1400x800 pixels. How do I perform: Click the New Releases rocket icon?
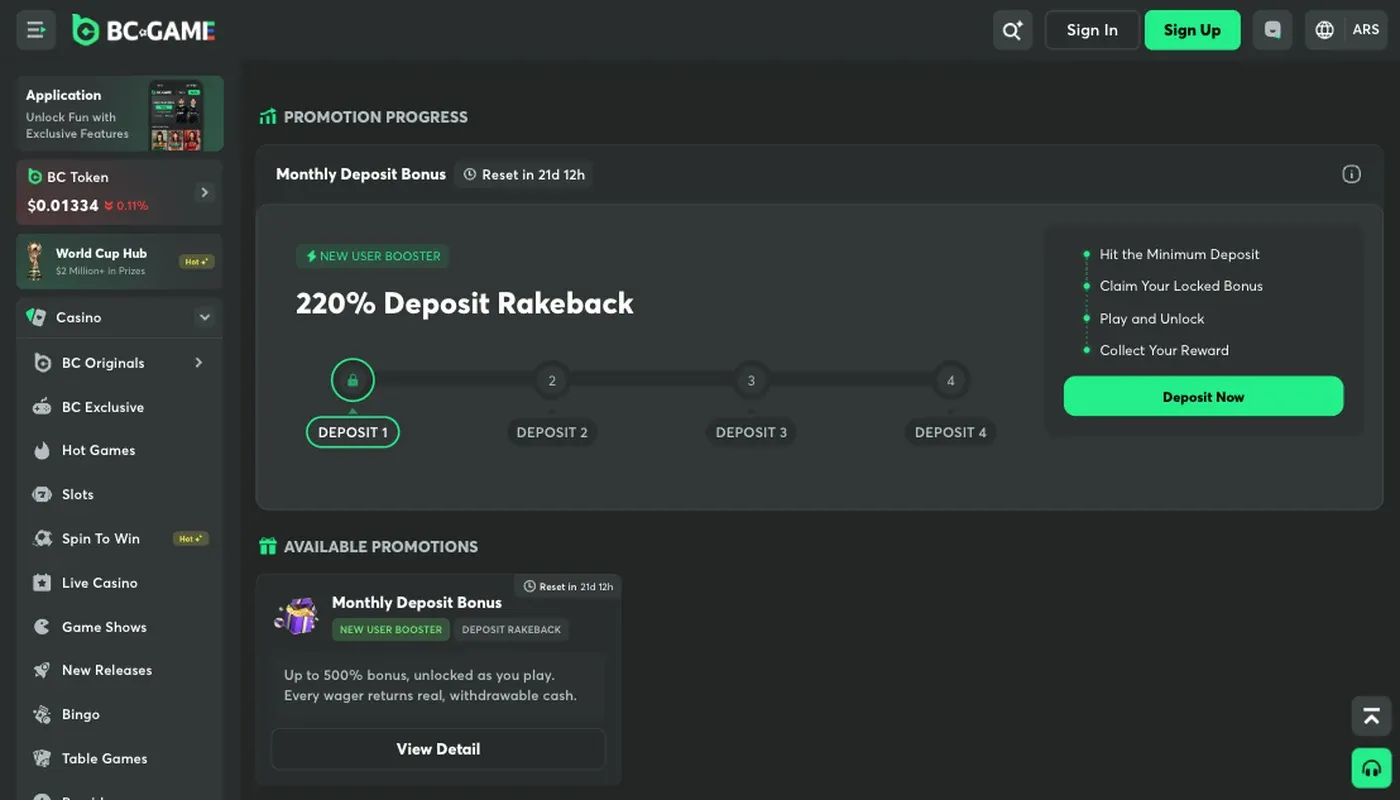point(42,670)
